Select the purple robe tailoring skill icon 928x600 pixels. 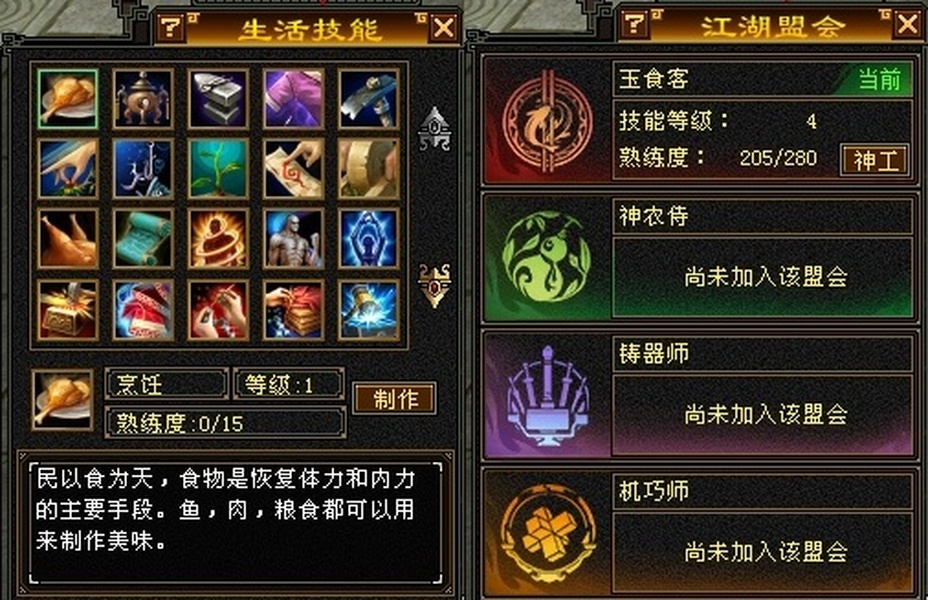pyautogui.click(x=294, y=99)
